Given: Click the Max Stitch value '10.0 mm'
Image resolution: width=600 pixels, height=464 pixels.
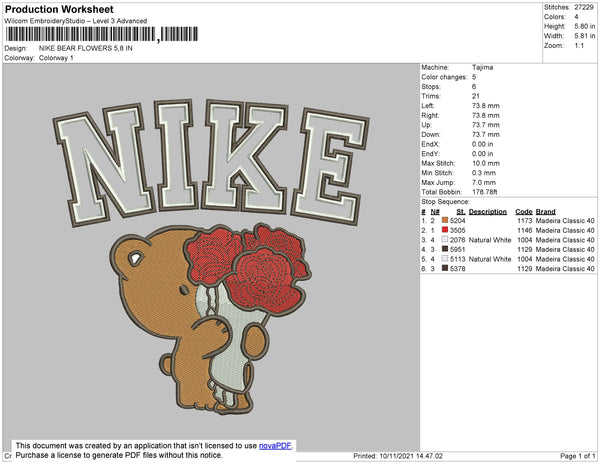Looking at the screenshot, I should [486, 163].
